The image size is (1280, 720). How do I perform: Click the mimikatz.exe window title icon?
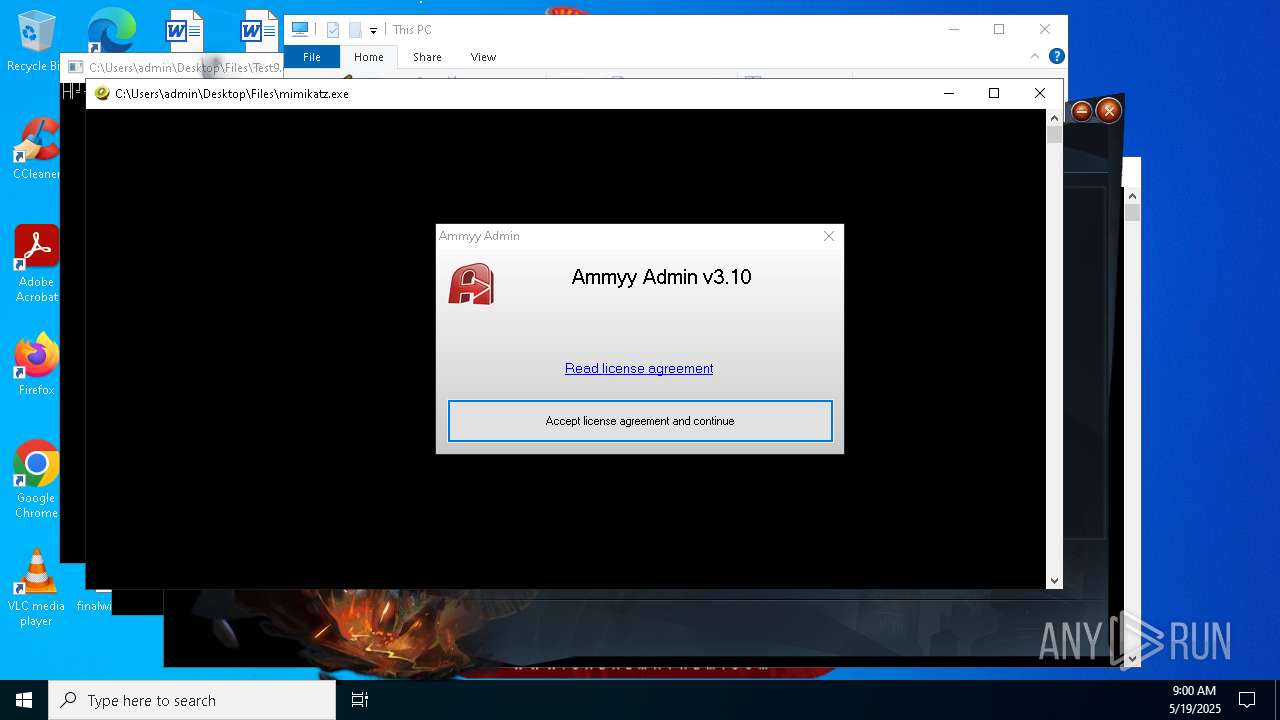[102, 94]
